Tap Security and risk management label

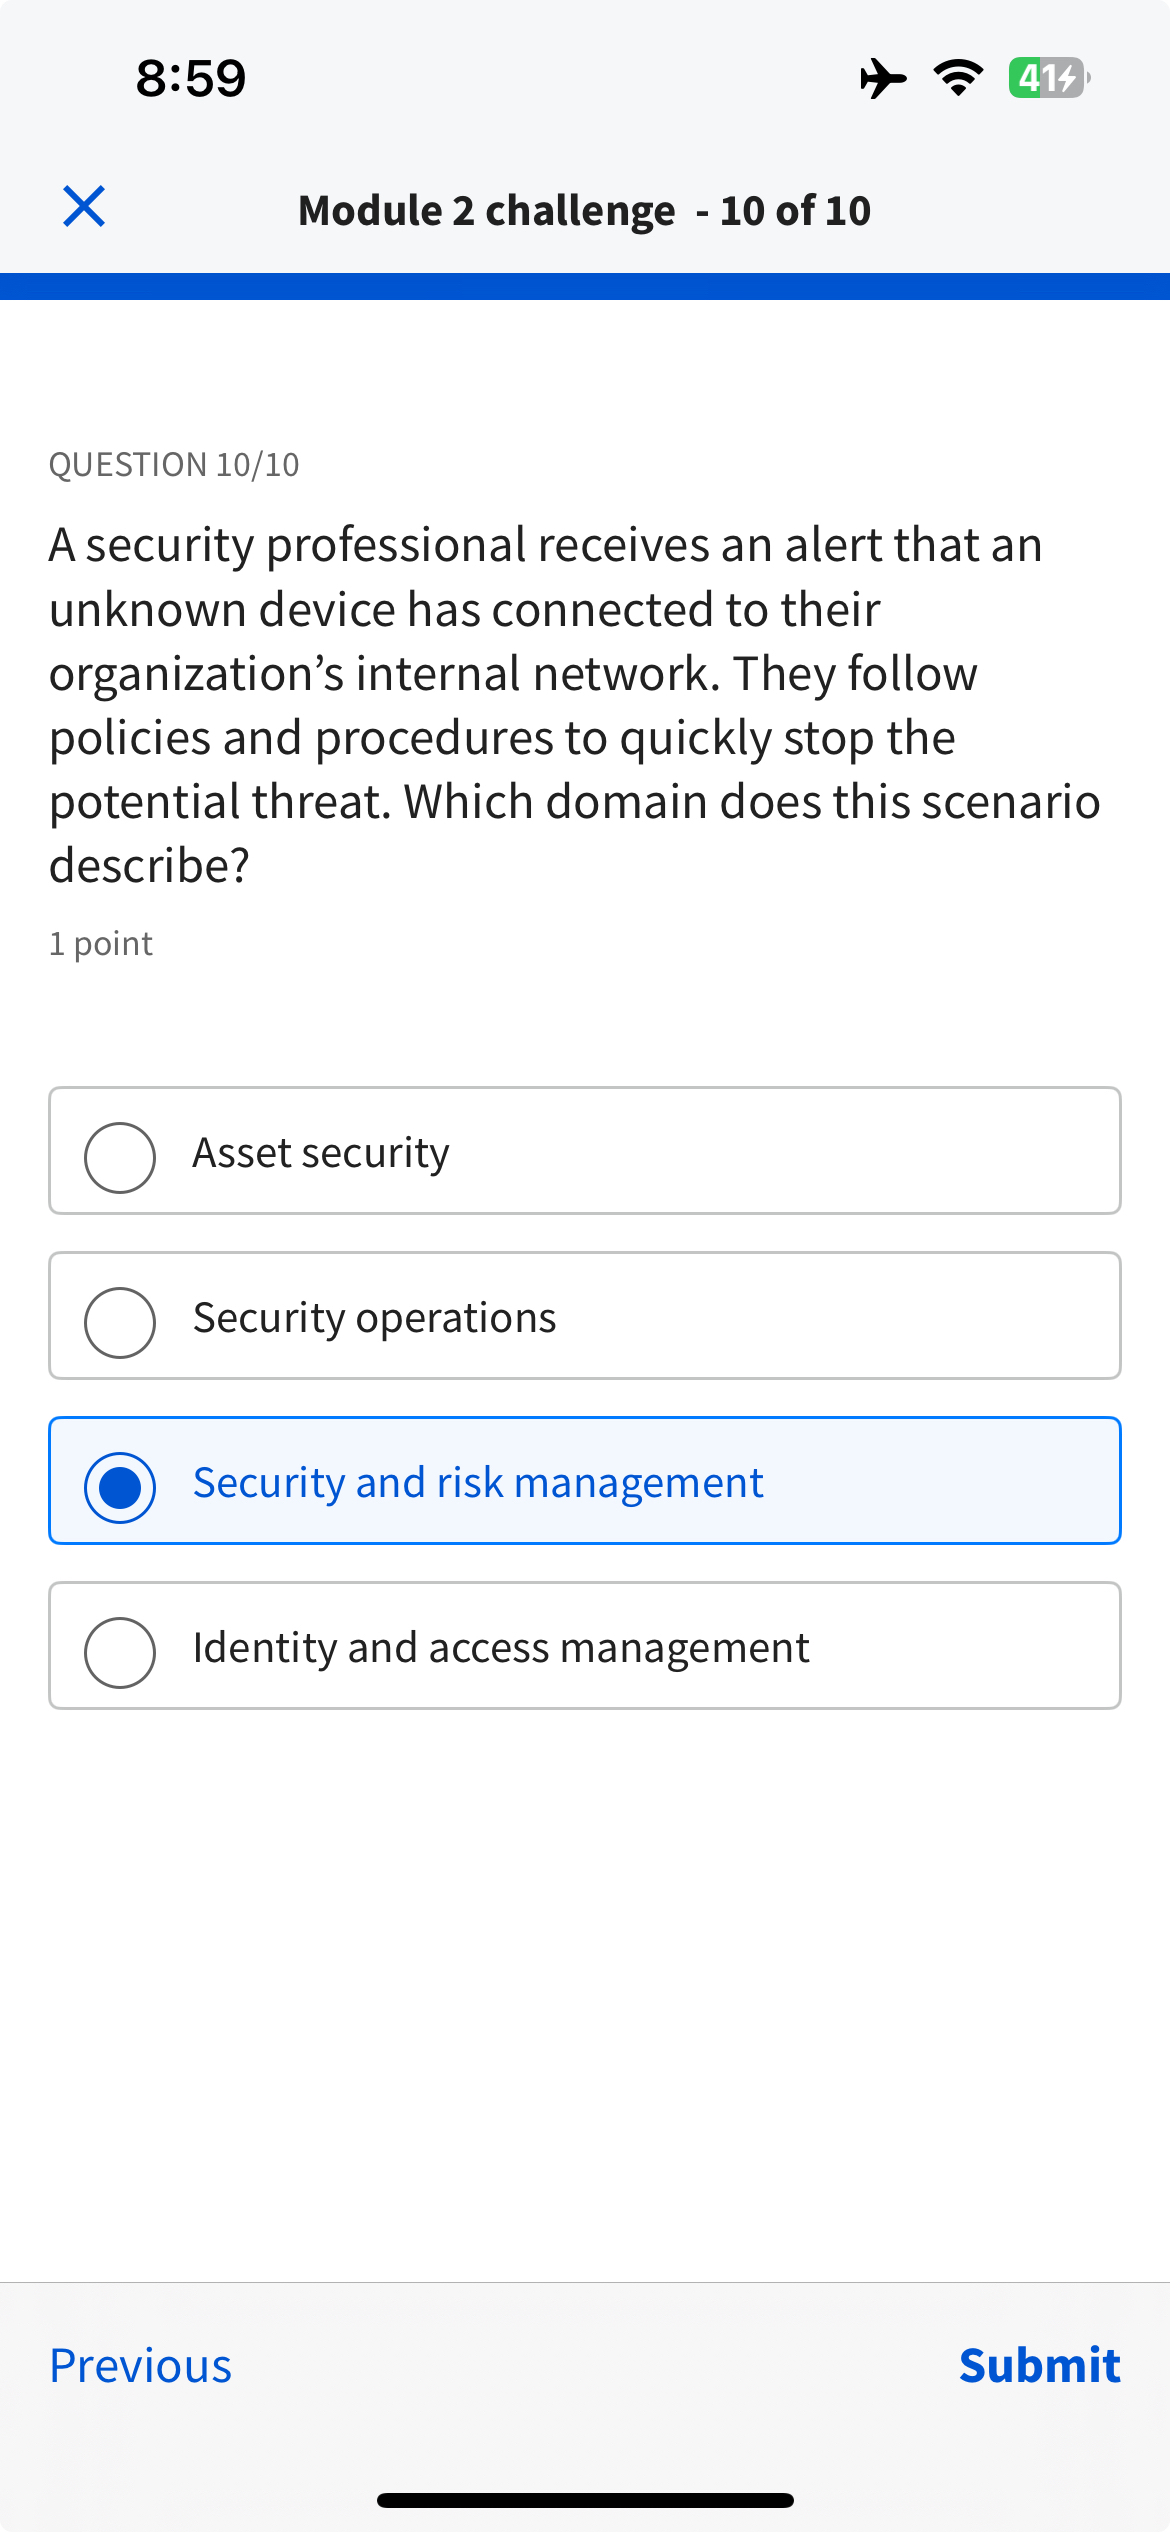[478, 1483]
